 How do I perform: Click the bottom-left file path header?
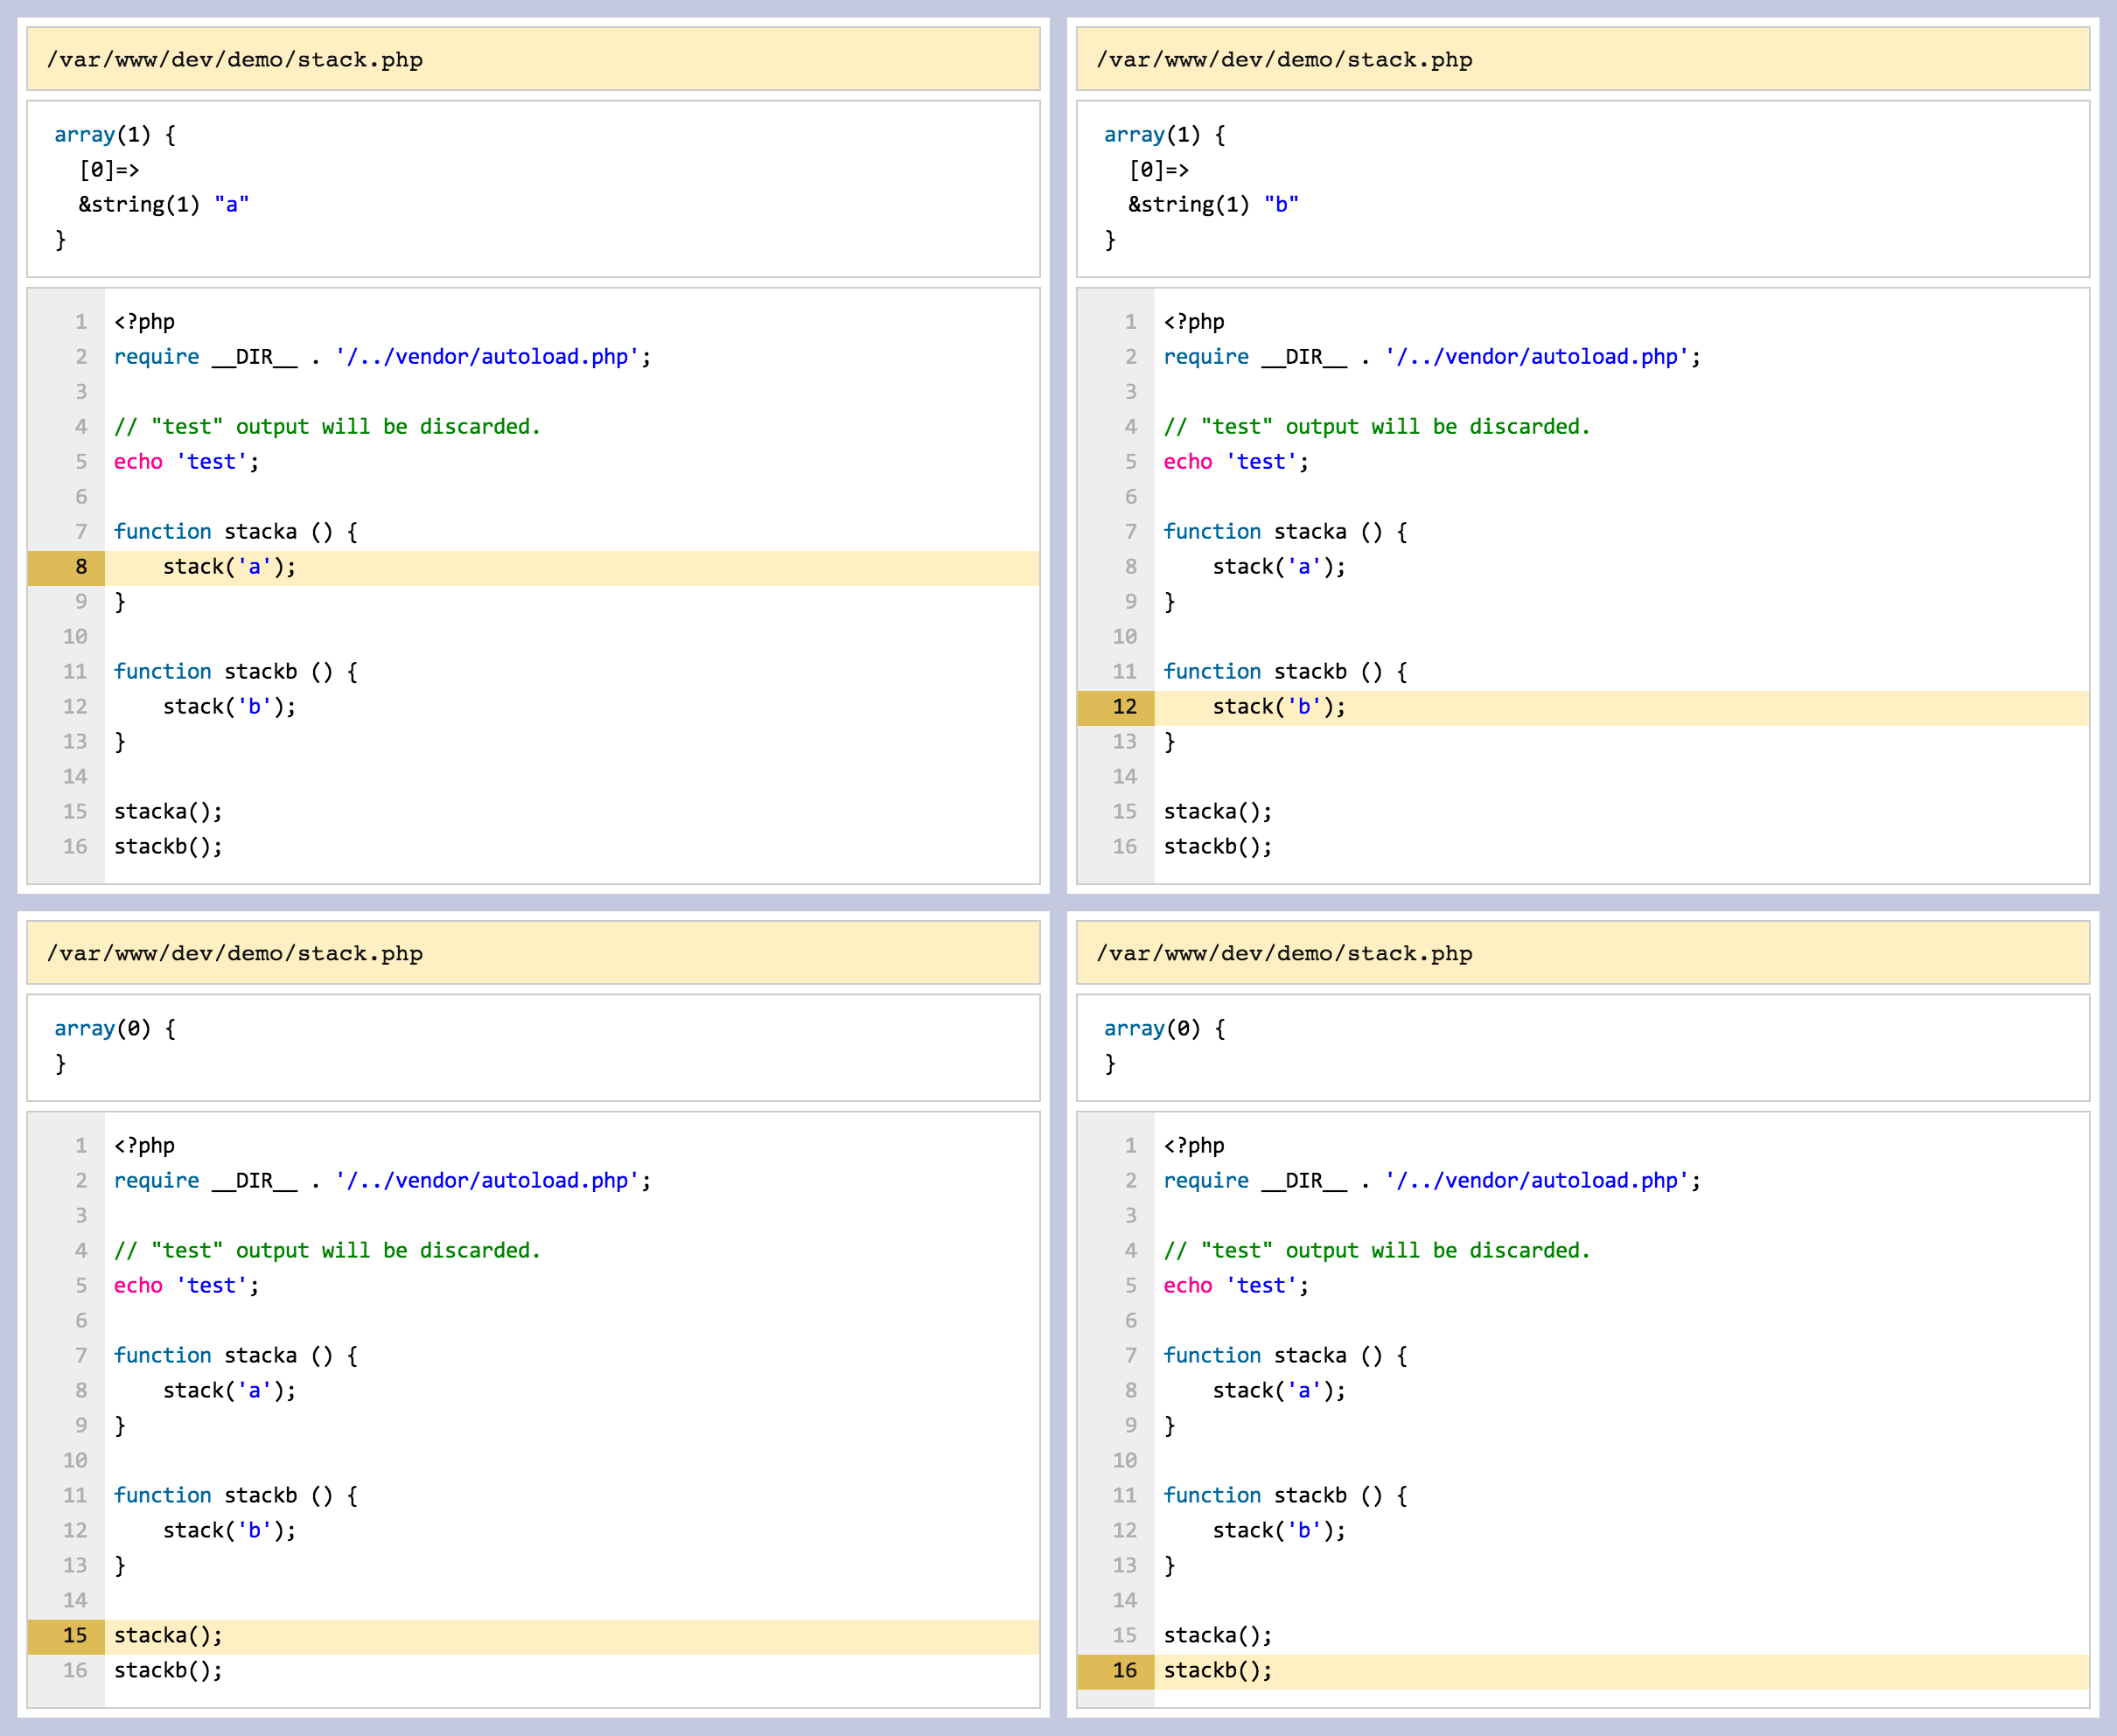tap(235, 954)
